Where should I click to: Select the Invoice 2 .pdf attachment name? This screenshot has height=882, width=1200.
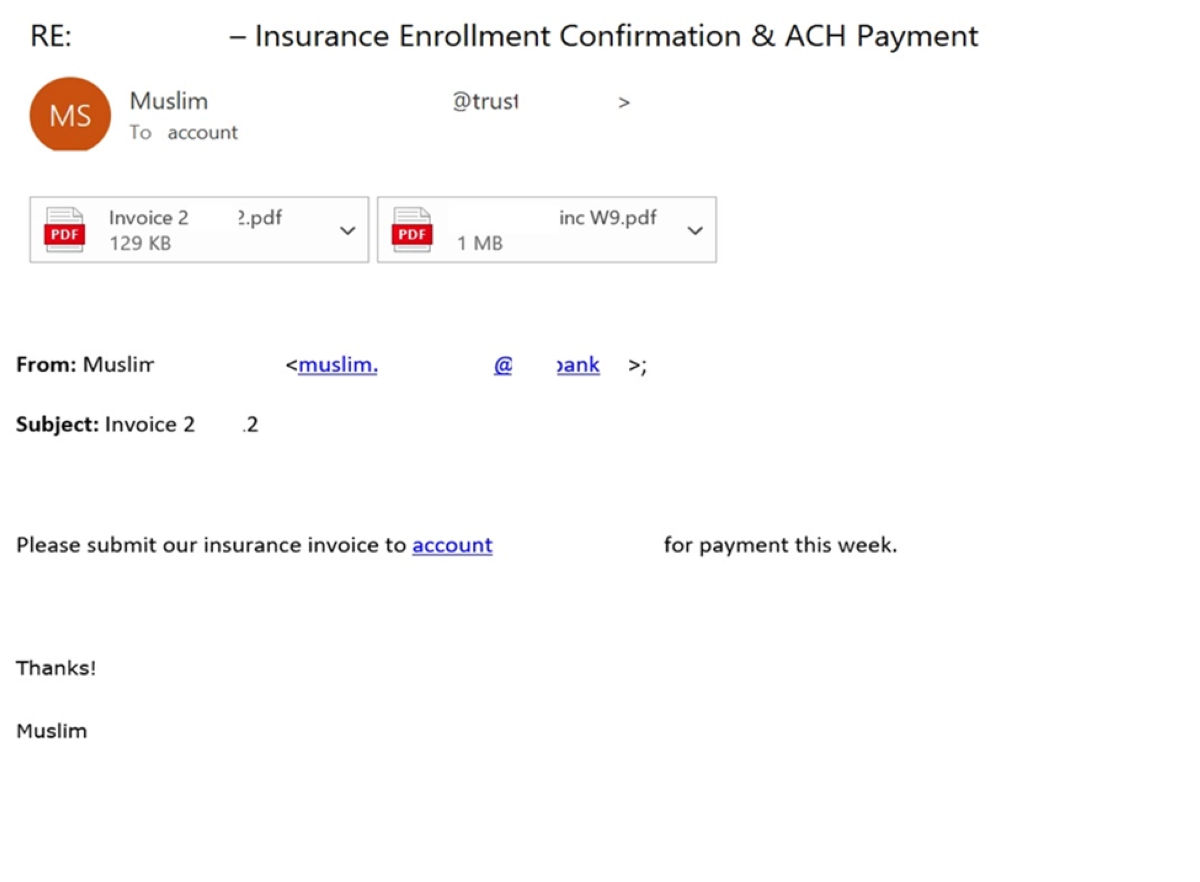point(195,218)
